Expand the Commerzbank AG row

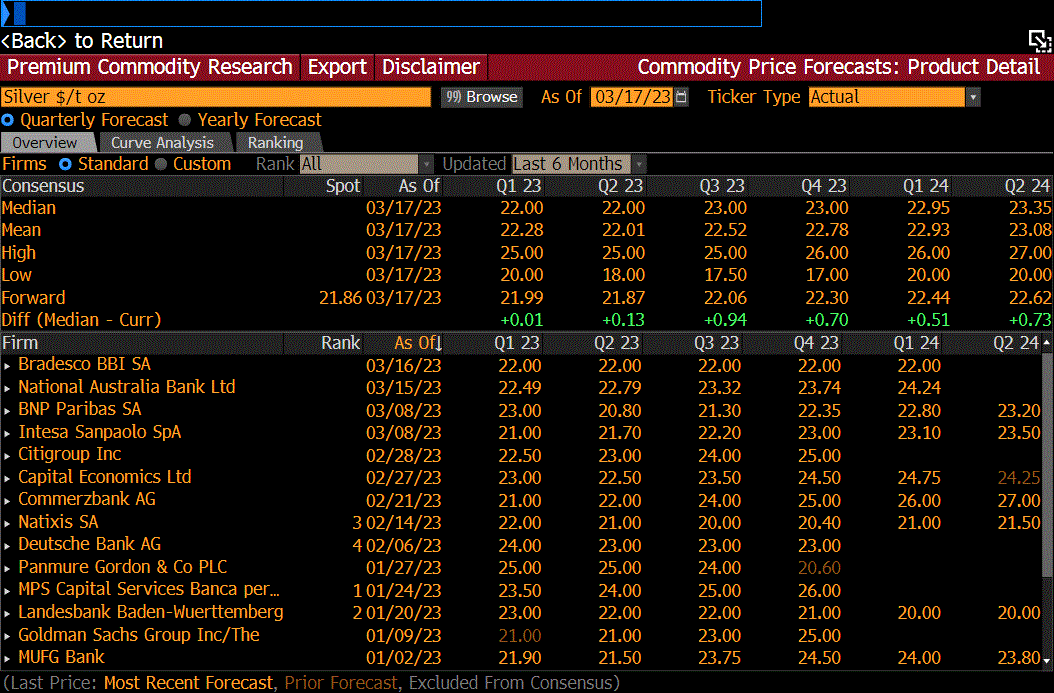tap(7, 501)
